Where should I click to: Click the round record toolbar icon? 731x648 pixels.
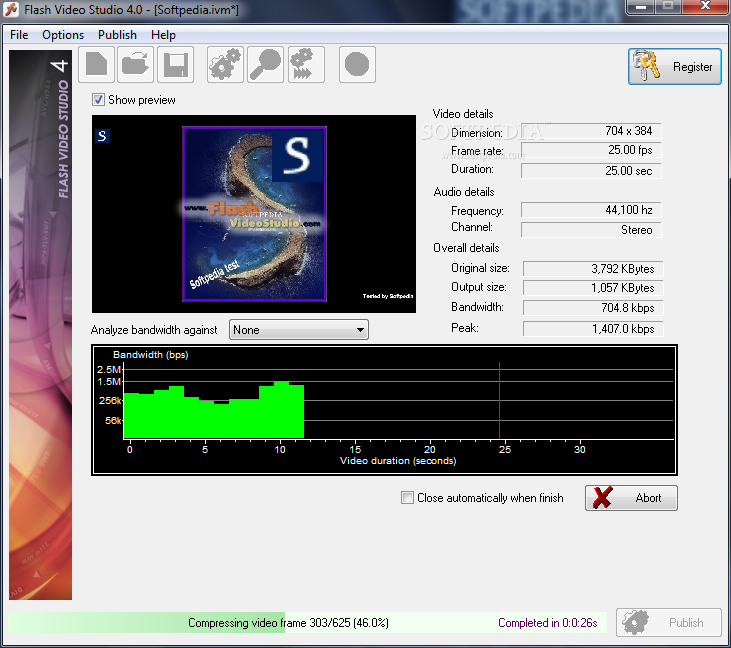click(357, 64)
